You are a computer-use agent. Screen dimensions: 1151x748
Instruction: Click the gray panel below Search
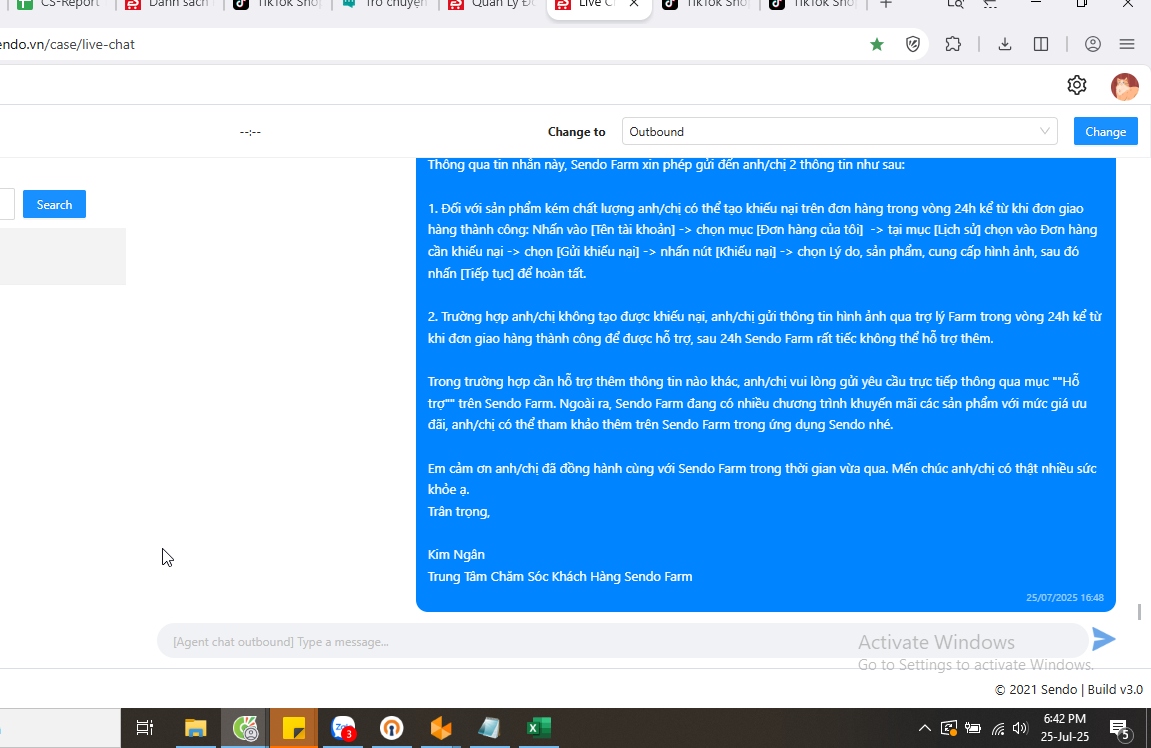pyautogui.click(x=63, y=256)
